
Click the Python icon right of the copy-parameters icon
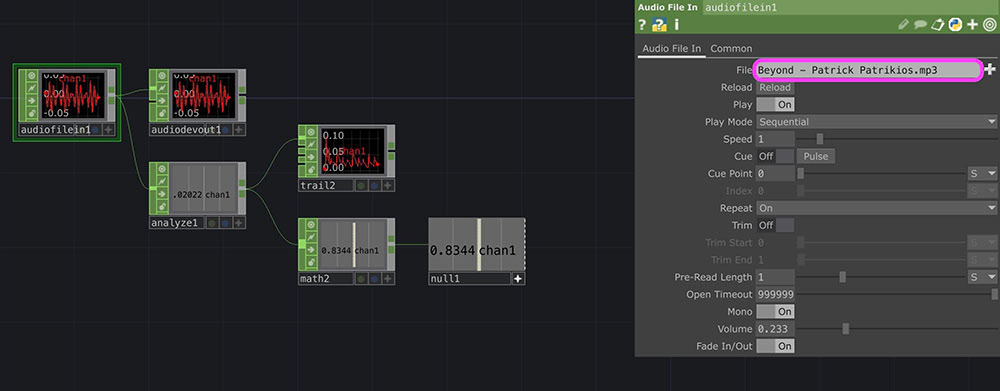pyautogui.click(x=955, y=25)
